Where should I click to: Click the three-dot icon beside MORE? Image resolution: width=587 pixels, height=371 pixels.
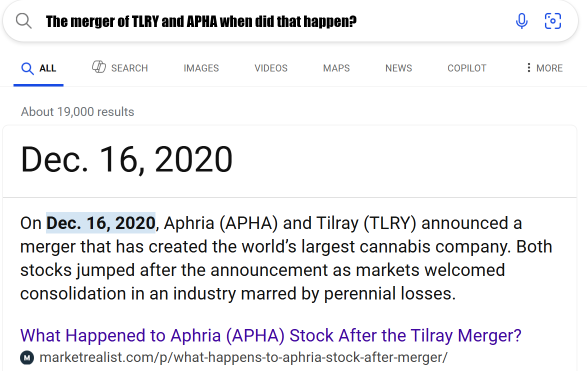[529, 68]
